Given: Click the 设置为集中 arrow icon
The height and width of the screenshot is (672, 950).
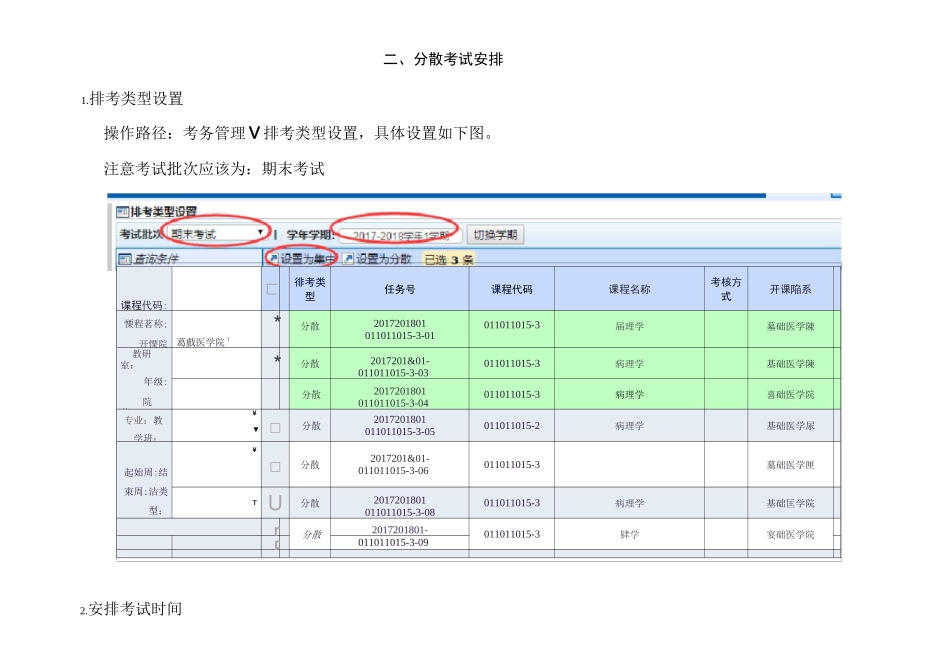Looking at the screenshot, I should point(272,259).
